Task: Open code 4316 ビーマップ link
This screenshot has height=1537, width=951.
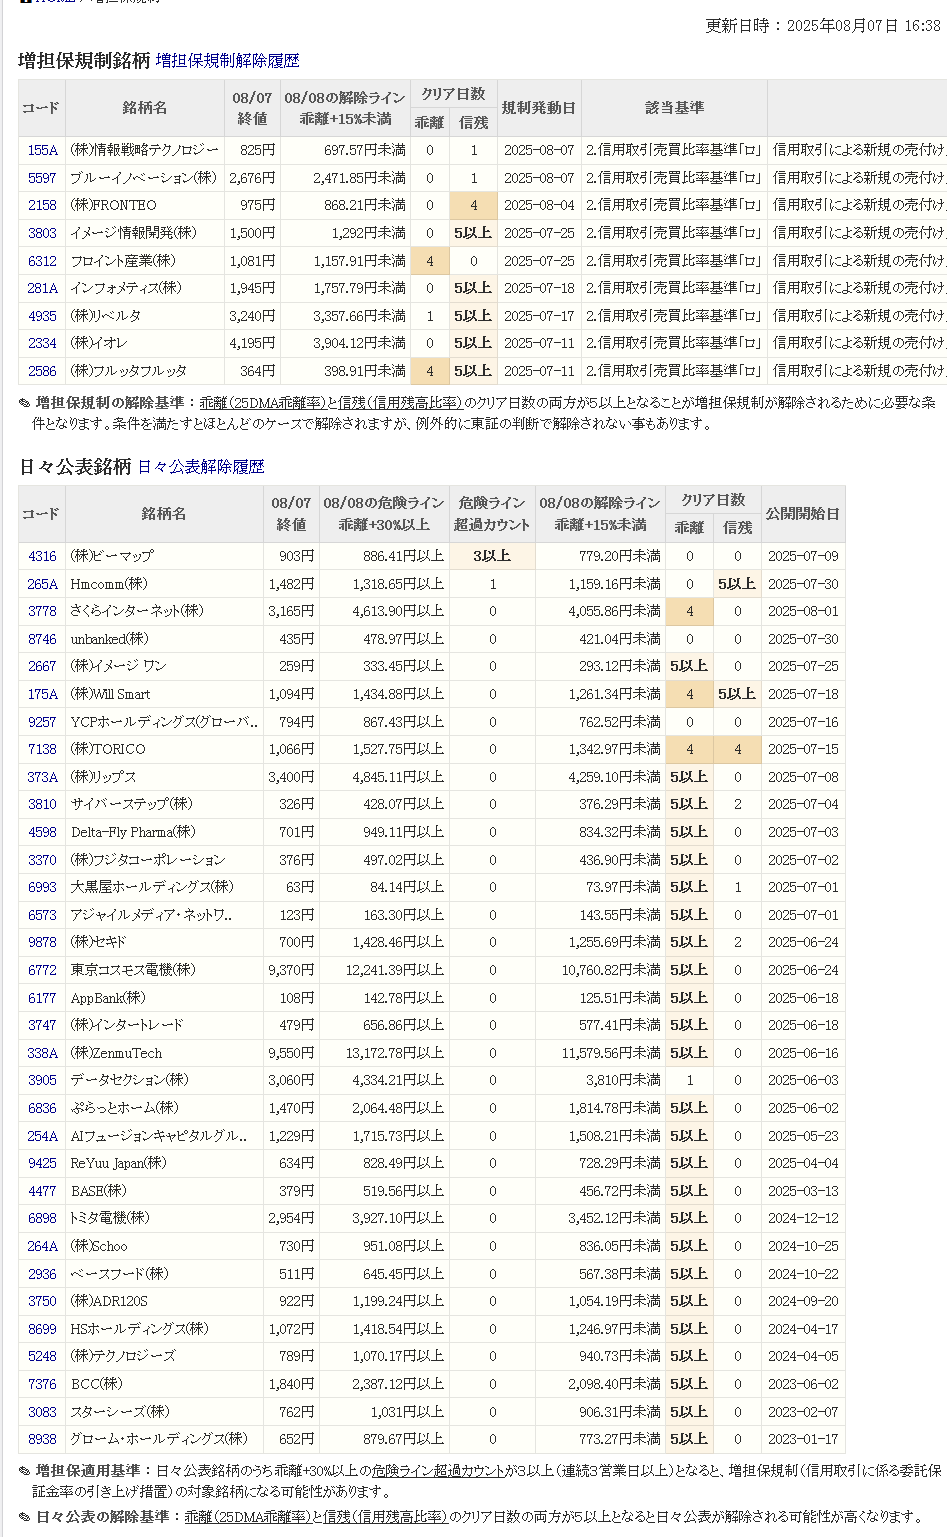Action: 42,556
